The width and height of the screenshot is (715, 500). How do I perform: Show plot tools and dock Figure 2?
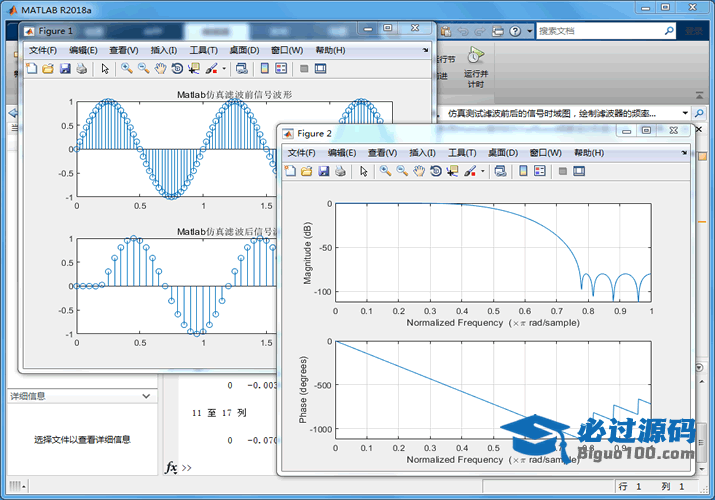(x=579, y=171)
